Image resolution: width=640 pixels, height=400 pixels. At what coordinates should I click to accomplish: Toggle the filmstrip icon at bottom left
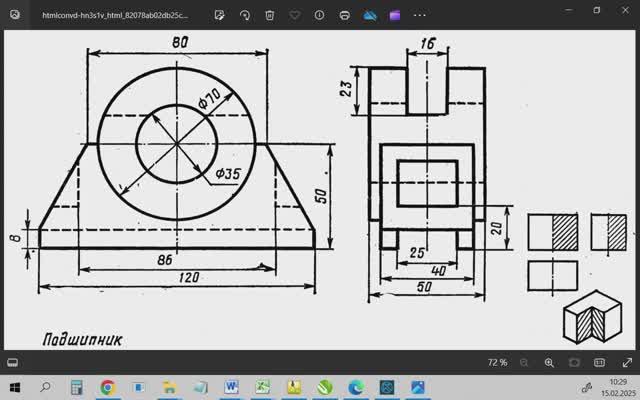tap(12, 362)
